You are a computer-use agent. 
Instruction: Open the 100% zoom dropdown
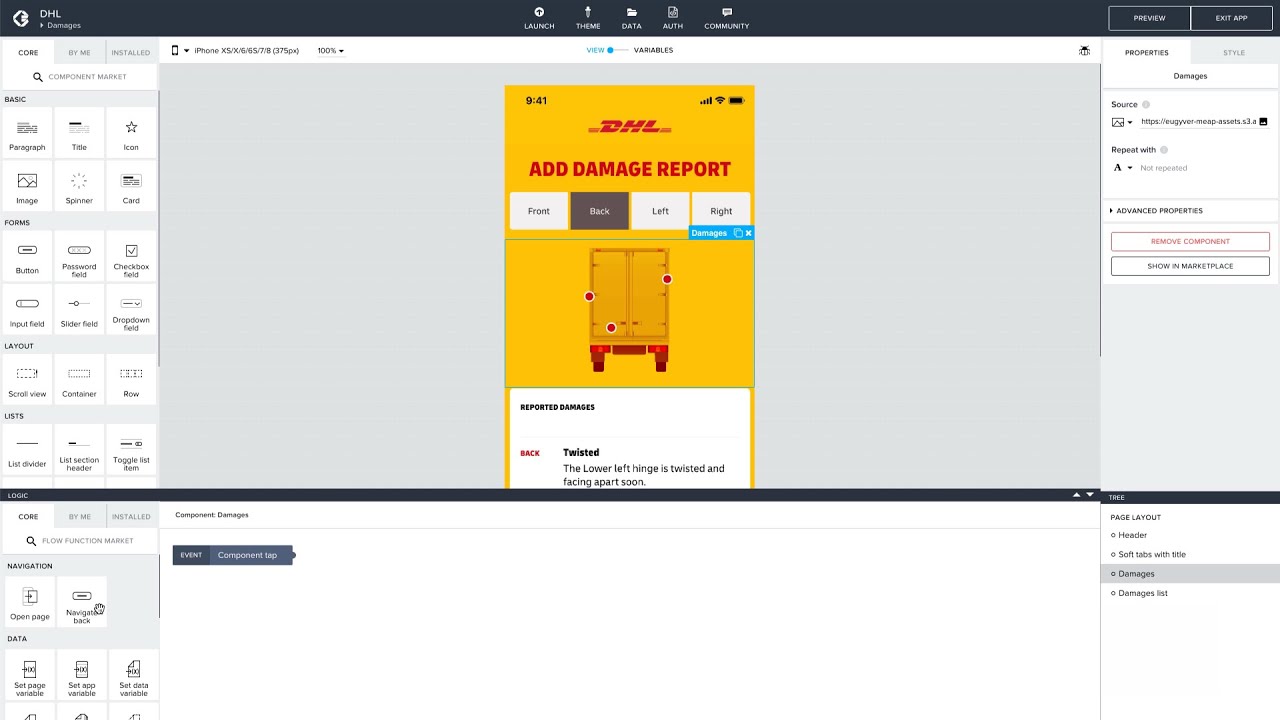330,51
